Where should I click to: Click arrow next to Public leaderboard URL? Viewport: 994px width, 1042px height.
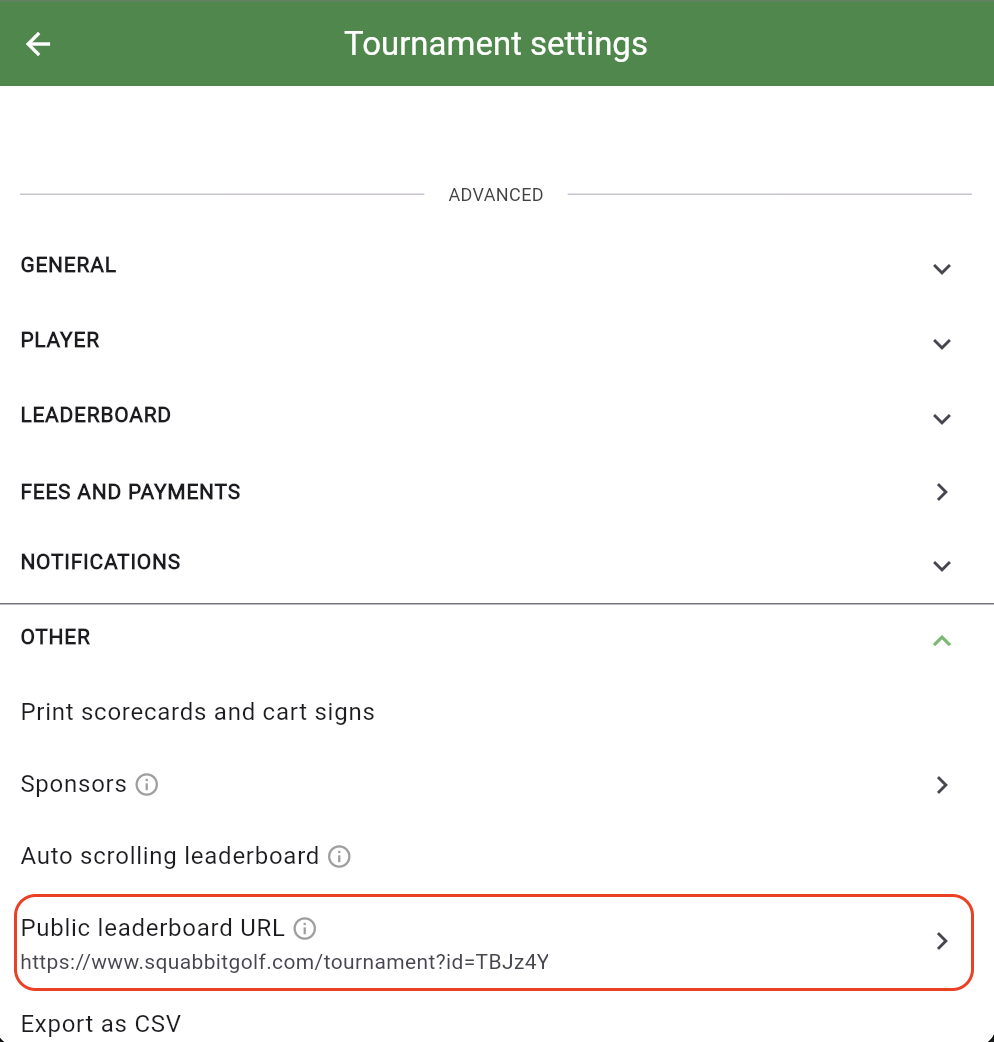(941, 941)
